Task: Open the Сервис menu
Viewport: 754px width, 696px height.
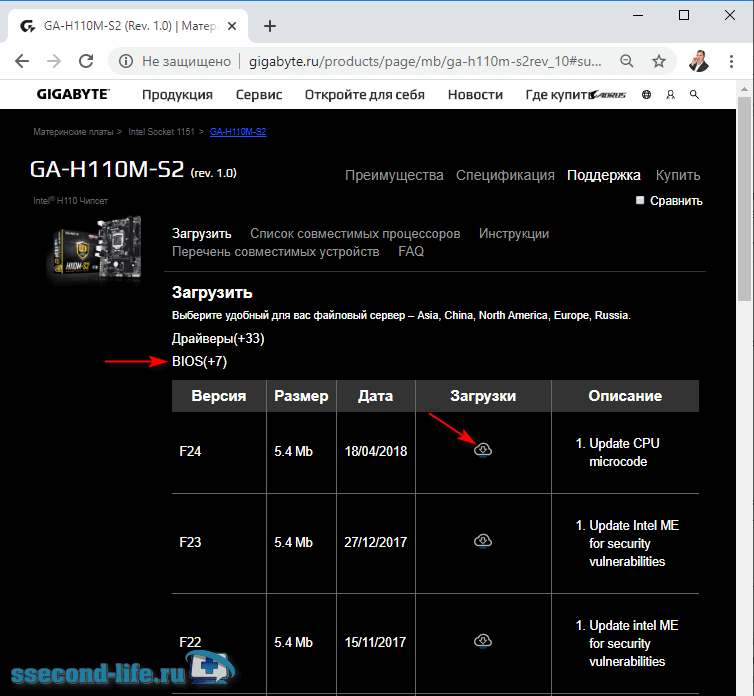Action: click(259, 95)
